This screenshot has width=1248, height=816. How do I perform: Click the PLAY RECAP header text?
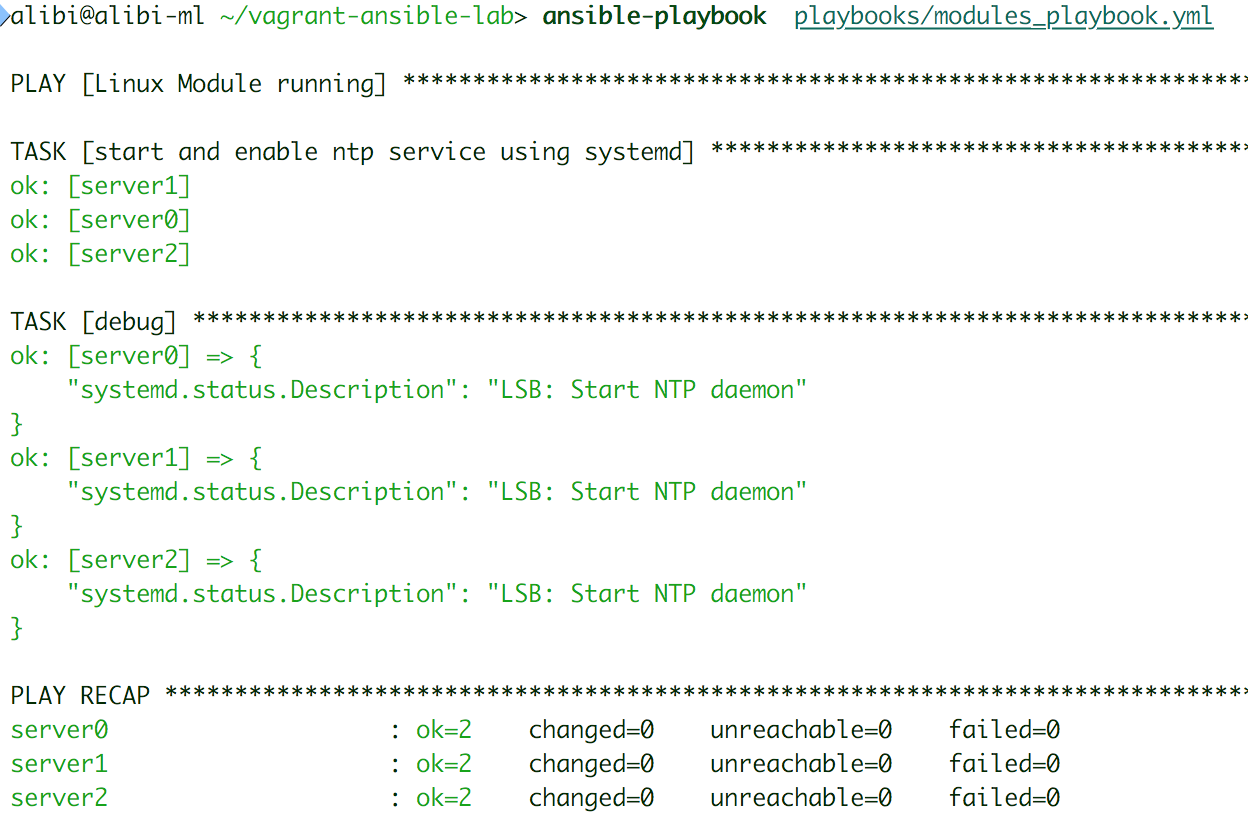coord(80,696)
